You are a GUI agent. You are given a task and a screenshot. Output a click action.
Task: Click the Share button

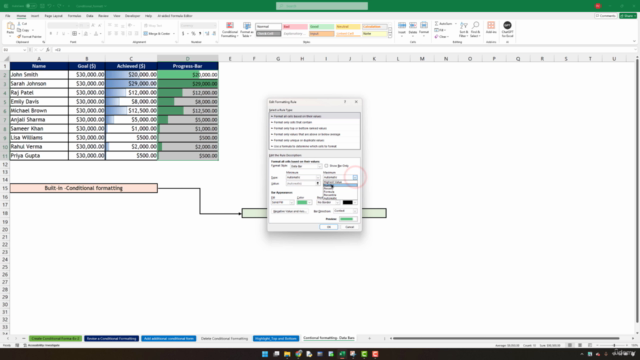coord(628,16)
